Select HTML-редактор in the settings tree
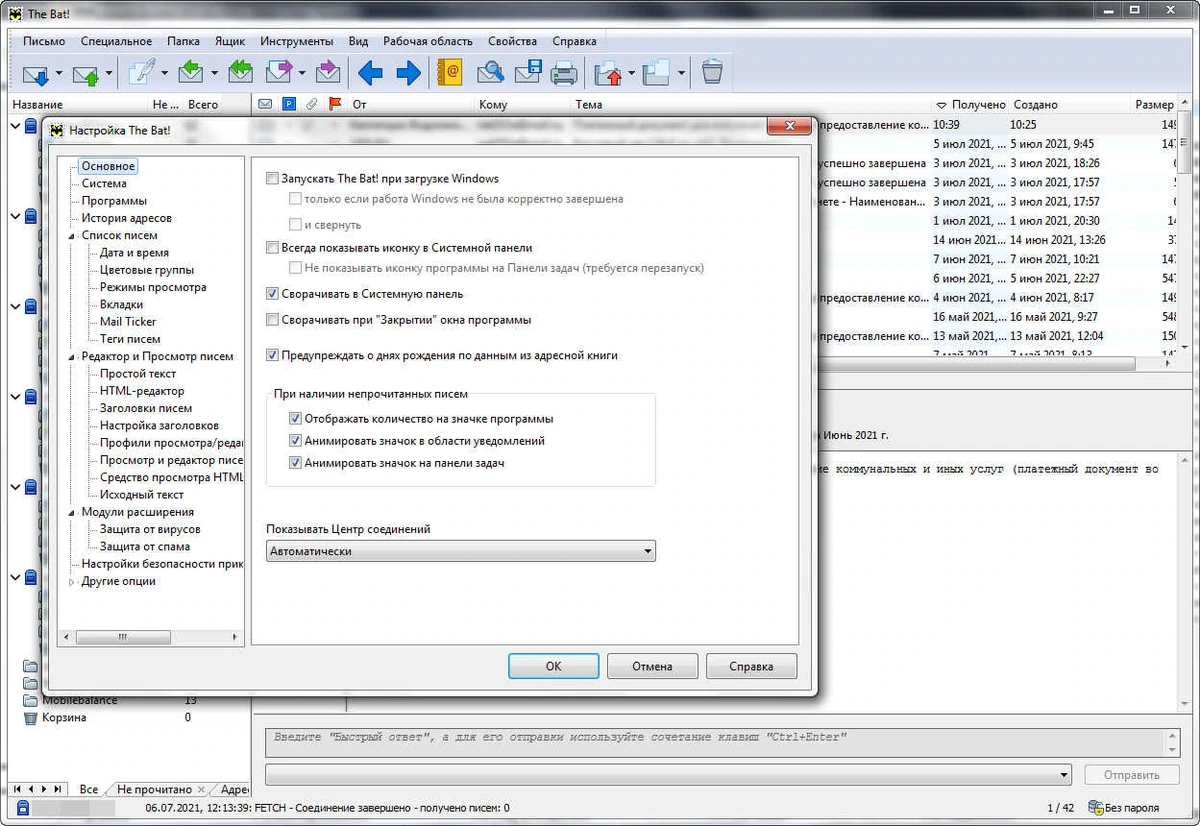 [x=142, y=391]
